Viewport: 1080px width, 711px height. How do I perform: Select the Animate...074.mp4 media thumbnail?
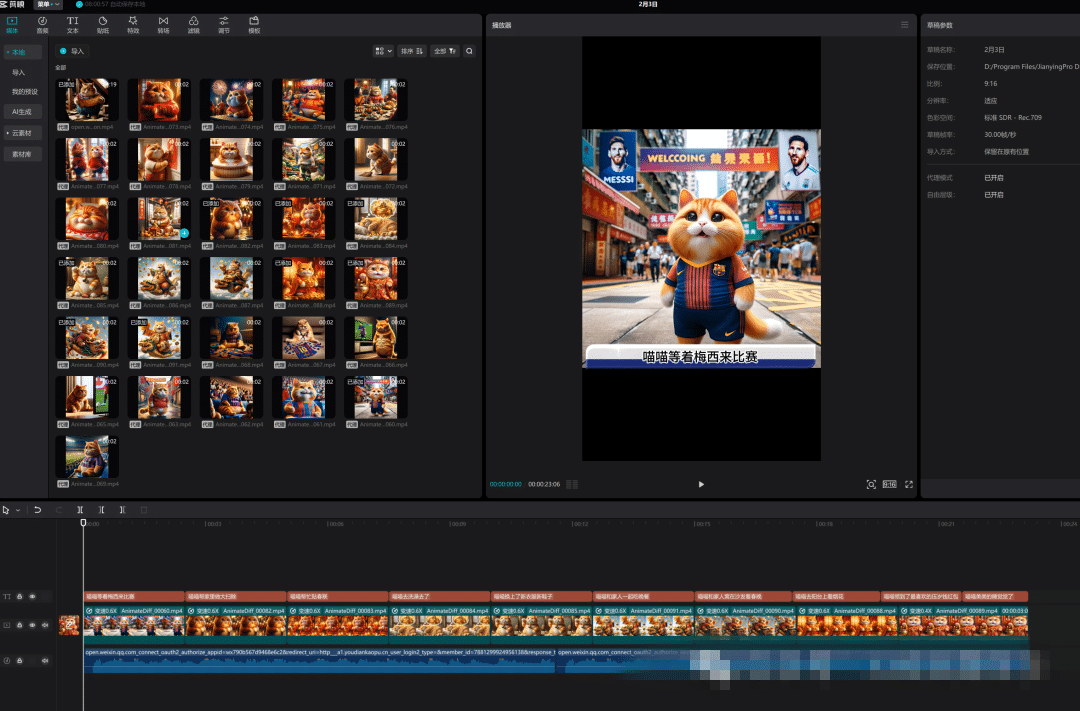click(231, 100)
